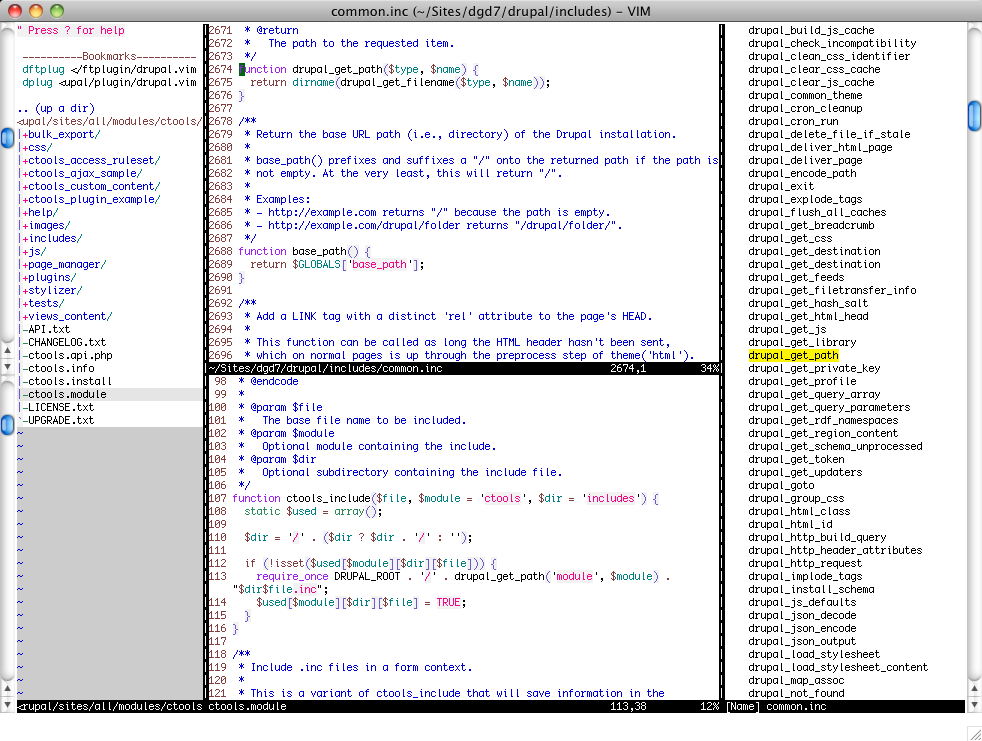Expand the bulk_export folder in the file tree
This screenshot has width=982, height=741.
[x=62, y=134]
